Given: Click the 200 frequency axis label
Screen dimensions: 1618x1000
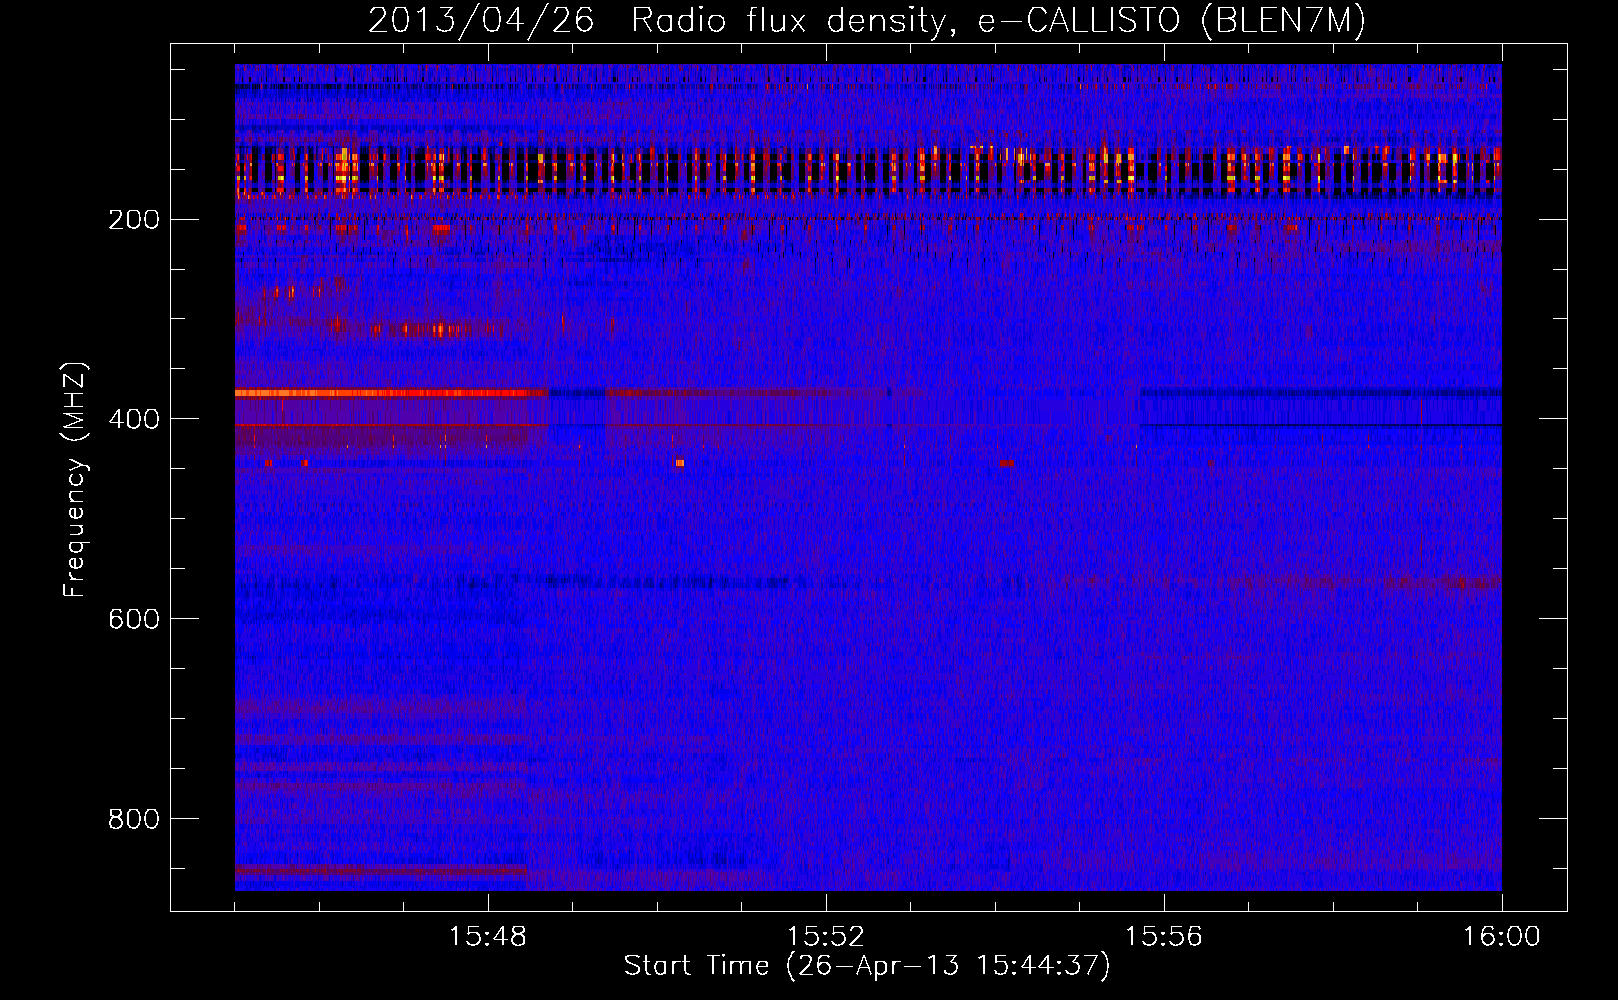Looking at the screenshot, I should pos(134,220).
